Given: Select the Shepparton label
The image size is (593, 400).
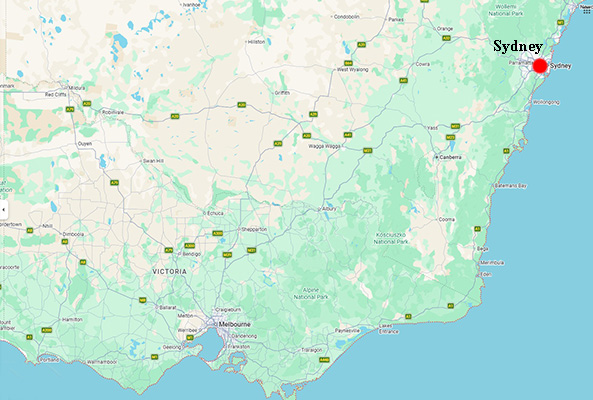Looking at the screenshot, I should [x=254, y=229].
